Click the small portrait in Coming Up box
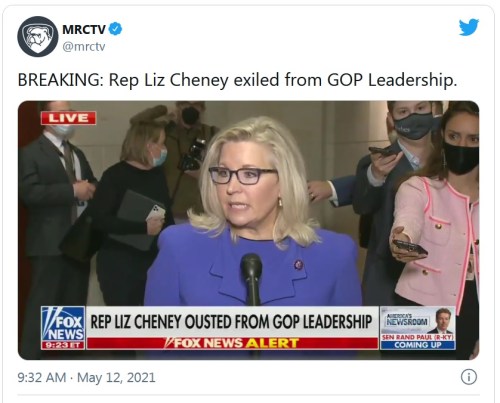The width and height of the screenshot is (500, 403). pos(441,321)
